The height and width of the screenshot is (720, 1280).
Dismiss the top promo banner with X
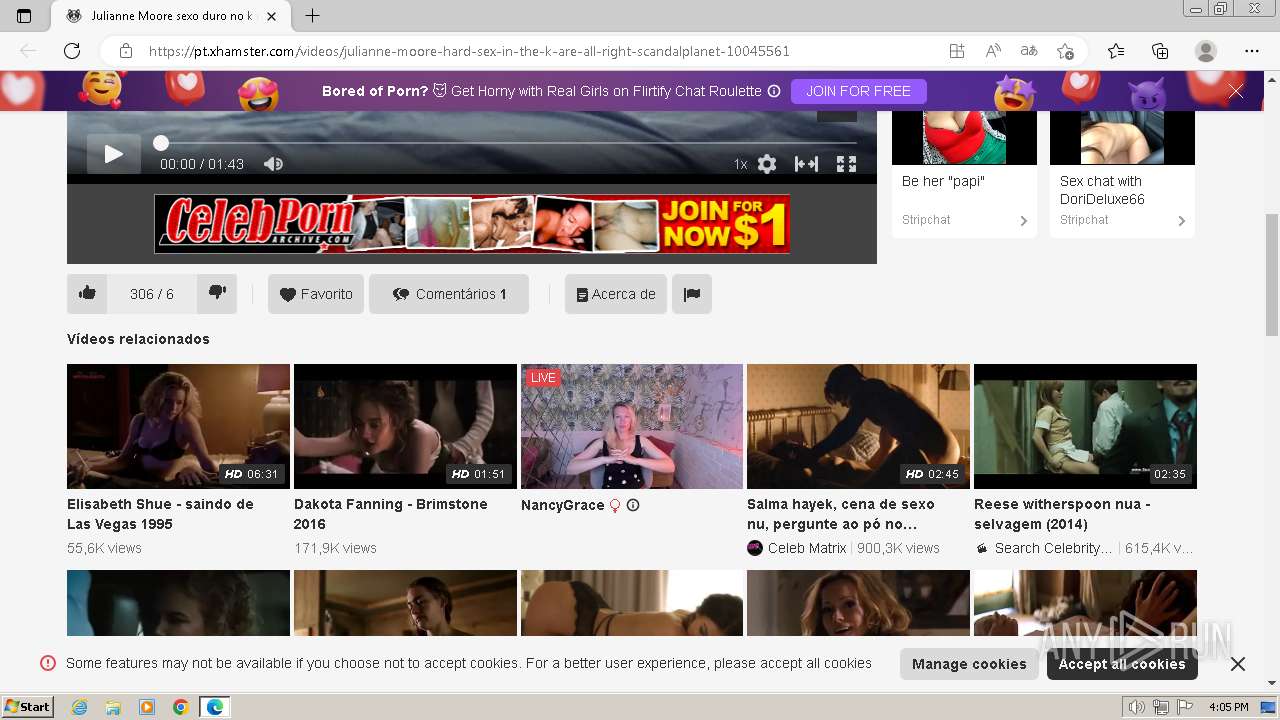click(x=1236, y=91)
